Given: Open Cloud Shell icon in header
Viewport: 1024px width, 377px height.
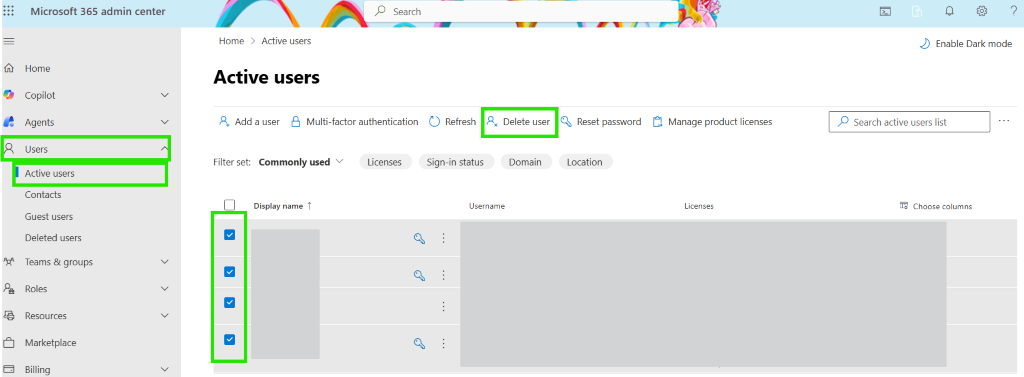Looking at the screenshot, I should [886, 11].
